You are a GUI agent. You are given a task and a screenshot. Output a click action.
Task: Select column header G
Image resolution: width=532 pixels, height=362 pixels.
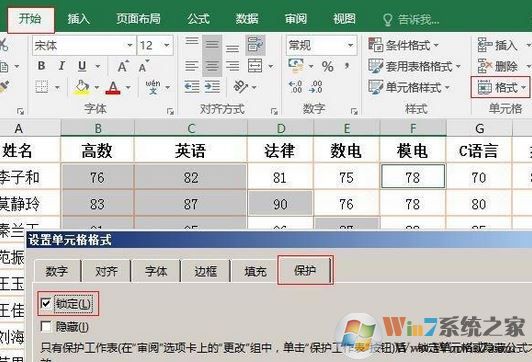[x=479, y=128]
